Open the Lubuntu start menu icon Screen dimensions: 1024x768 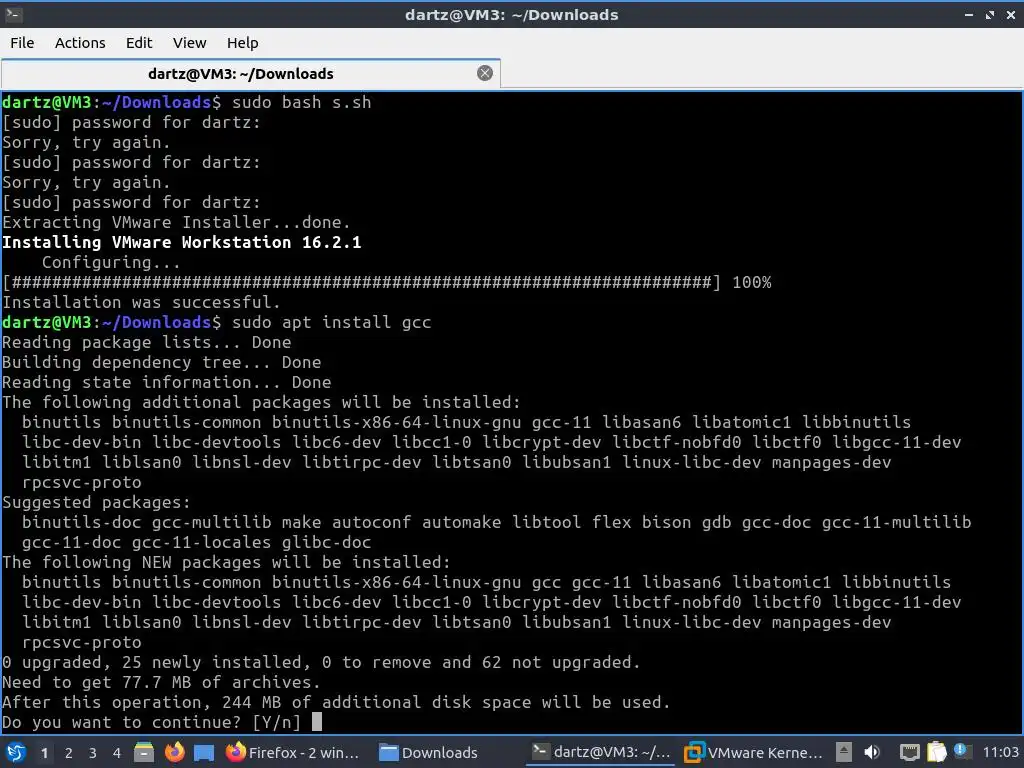(16, 752)
